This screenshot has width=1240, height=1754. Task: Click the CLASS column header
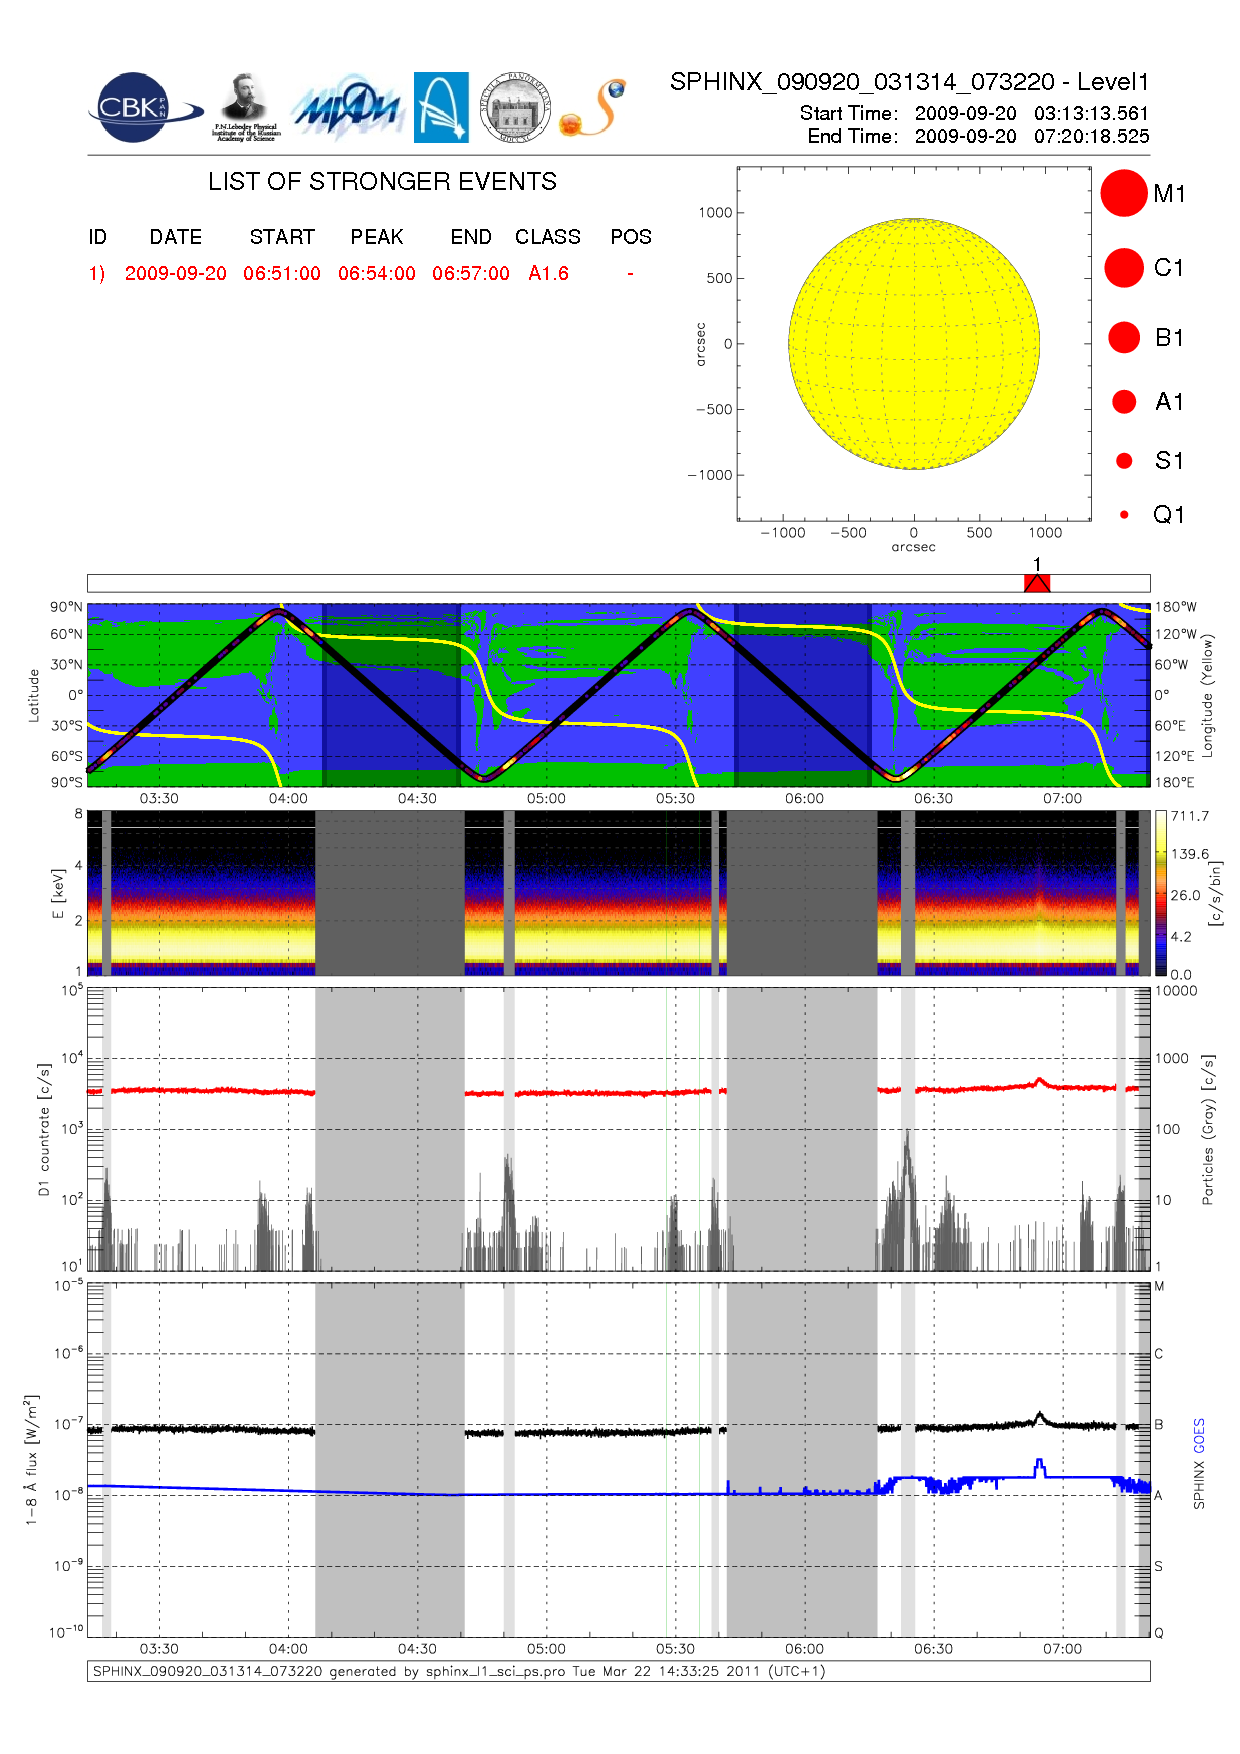(547, 237)
